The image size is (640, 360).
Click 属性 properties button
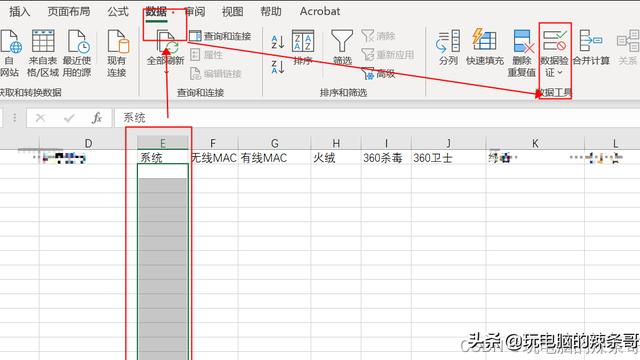[x=207, y=55]
